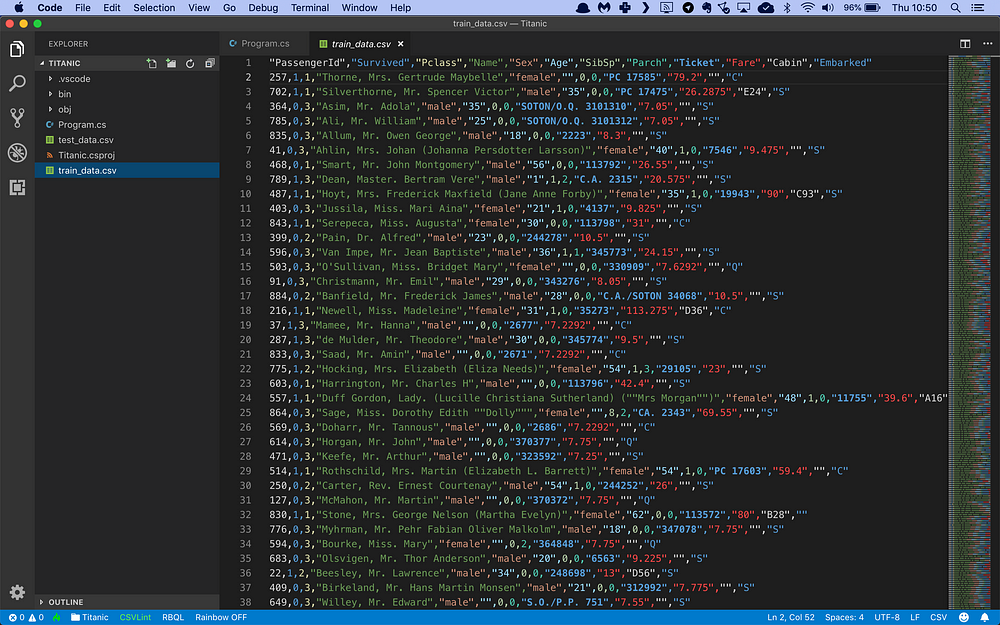Image resolution: width=1000 pixels, height=625 pixels.
Task: Split the editor to the right
Action: (x=965, y=43)
